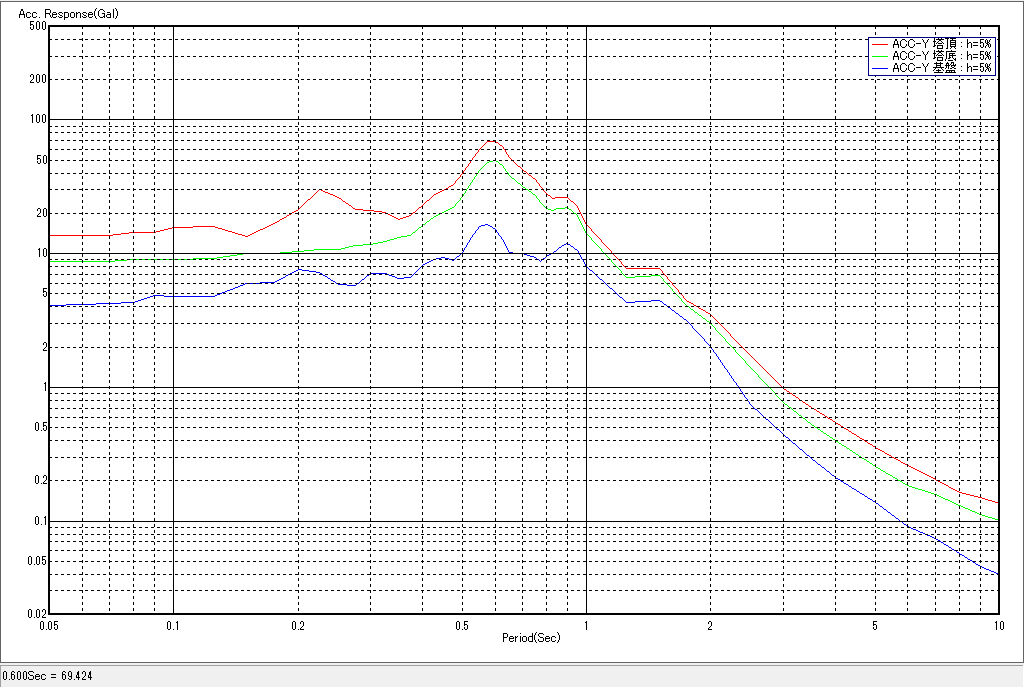The width and height of the screenshot is (1024, 688).
Task: Click the Period(Sec) axis title
Action: (531, 637)
